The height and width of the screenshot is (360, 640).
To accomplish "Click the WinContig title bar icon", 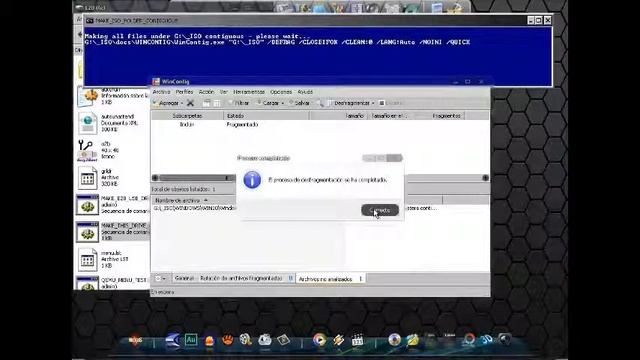I will [156, 82].
